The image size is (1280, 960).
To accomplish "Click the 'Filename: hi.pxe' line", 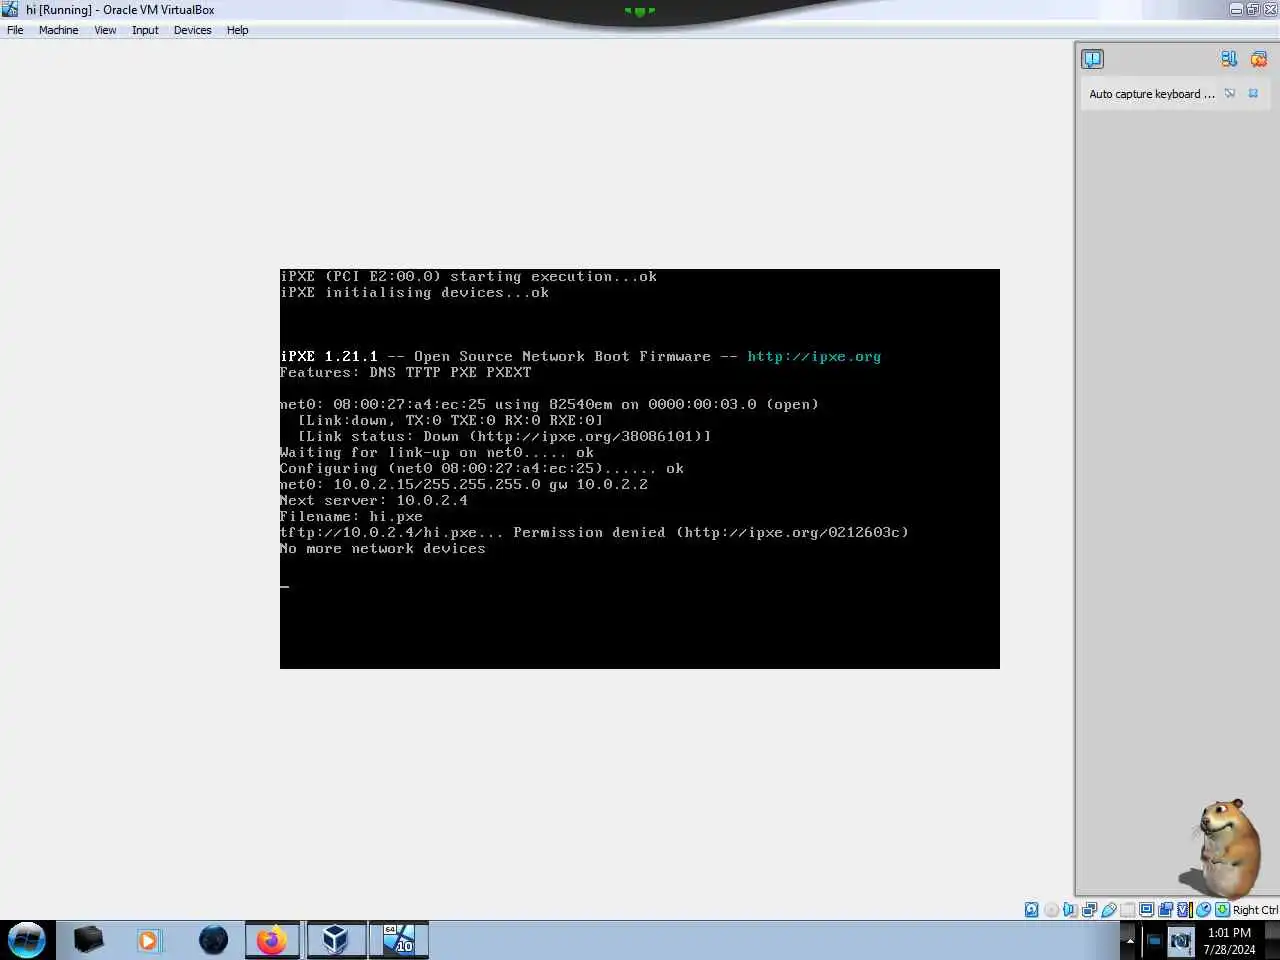I will pos(351,516).
